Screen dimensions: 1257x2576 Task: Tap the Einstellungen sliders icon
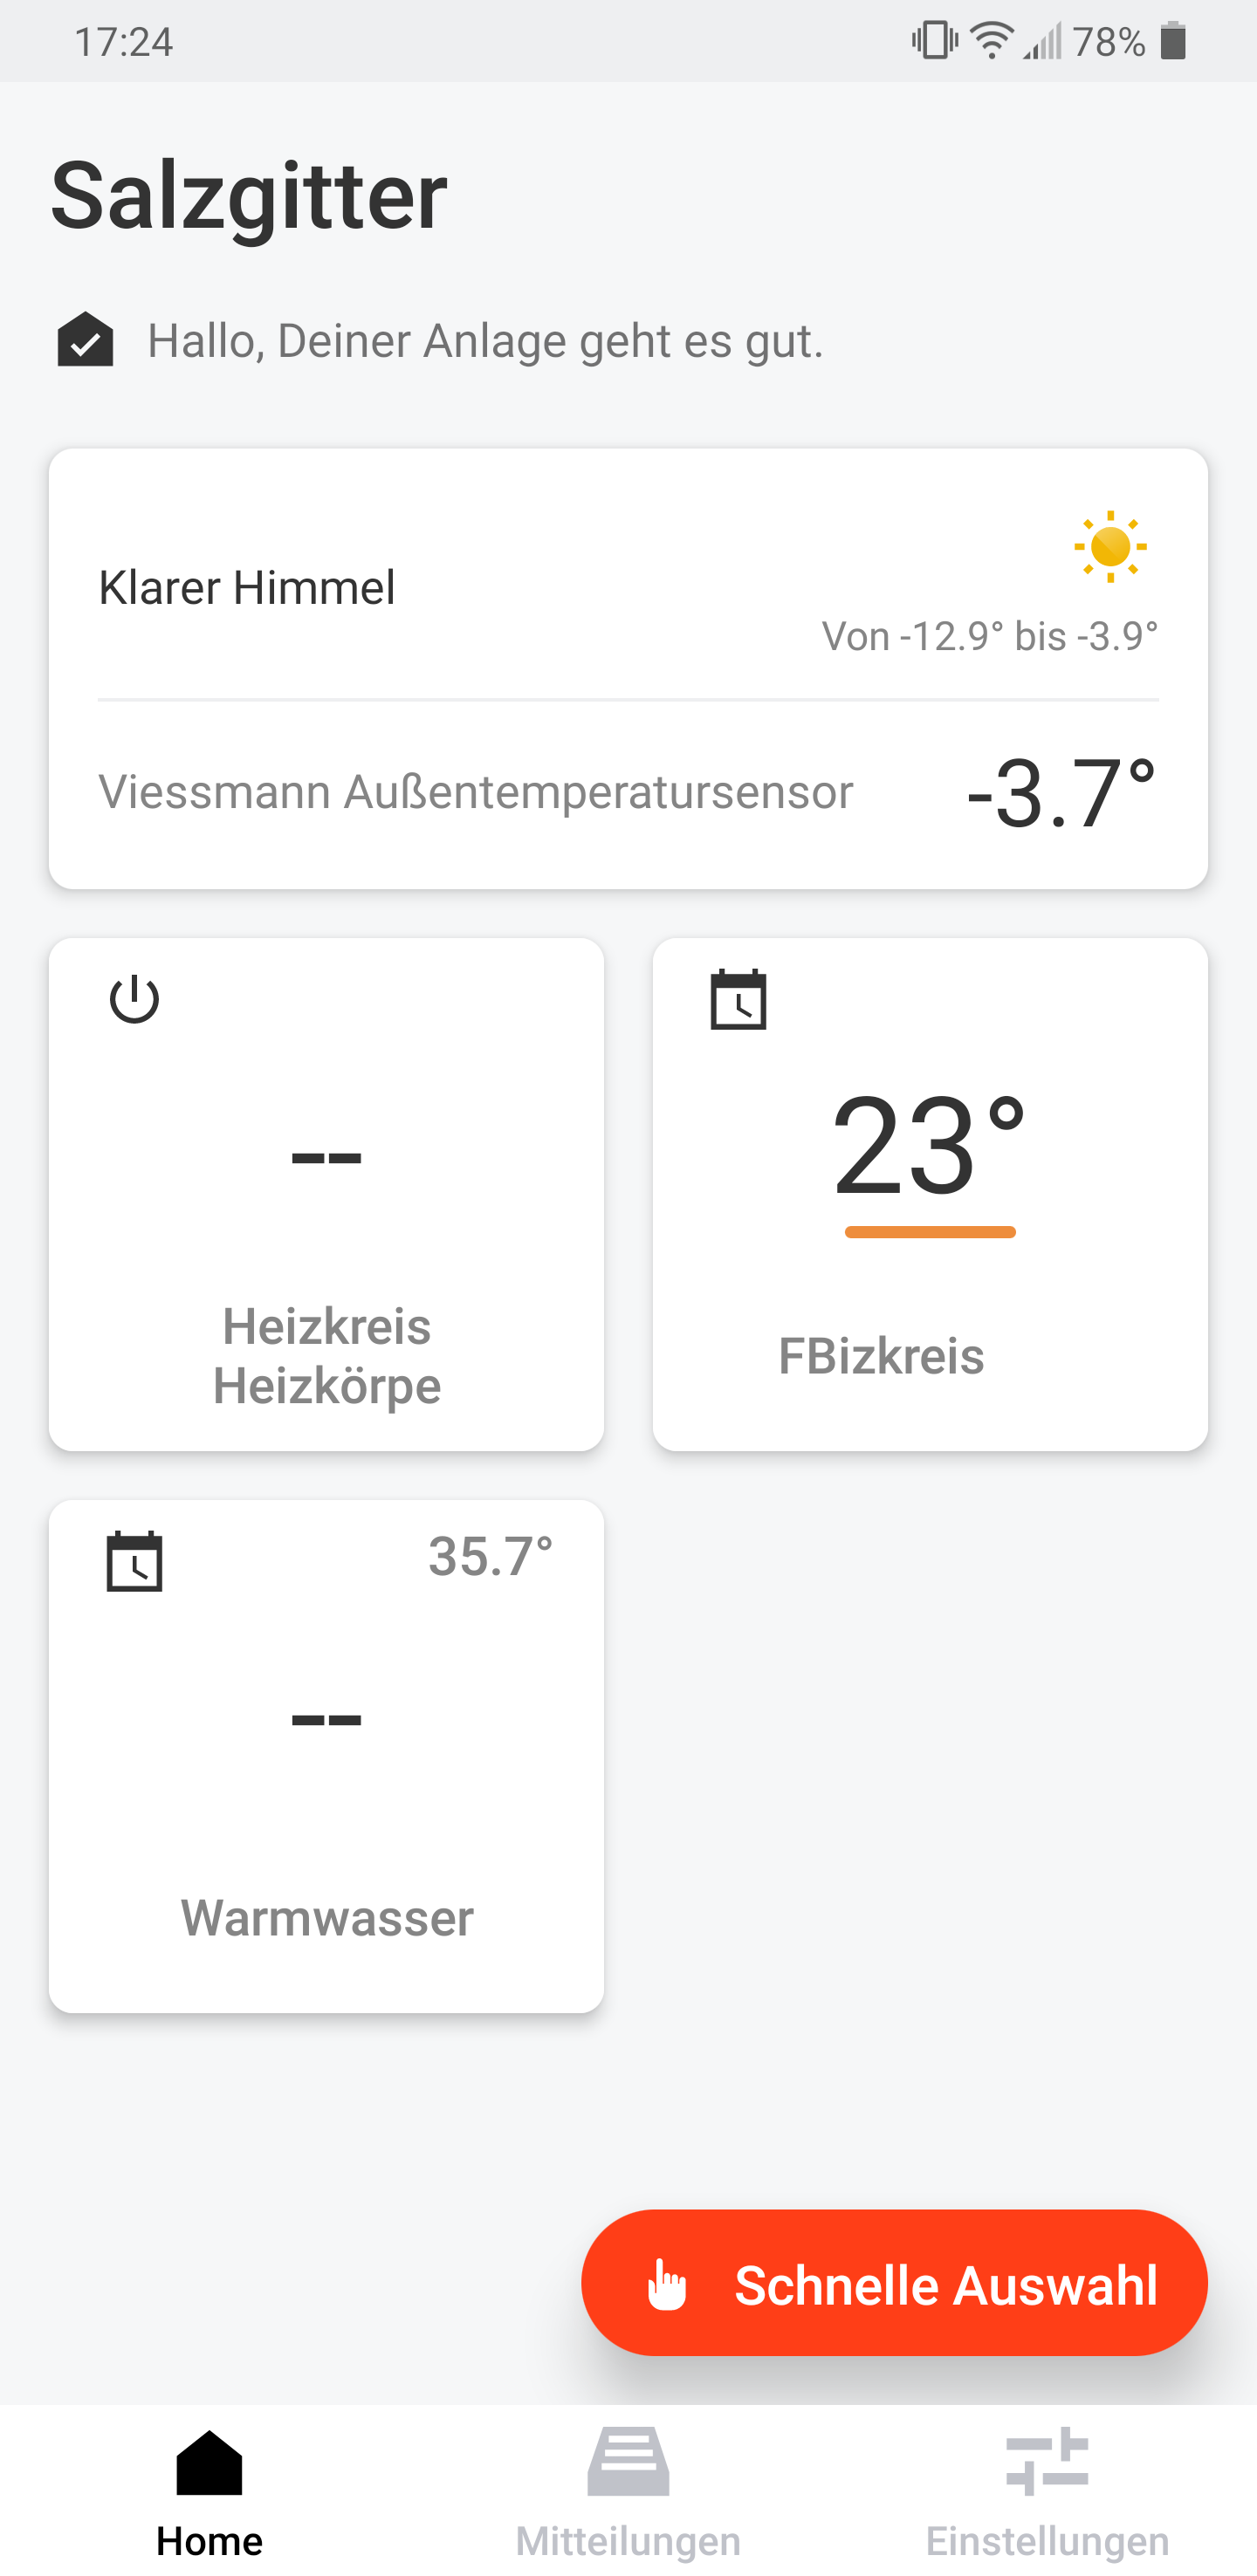tap(1047, 2462)
